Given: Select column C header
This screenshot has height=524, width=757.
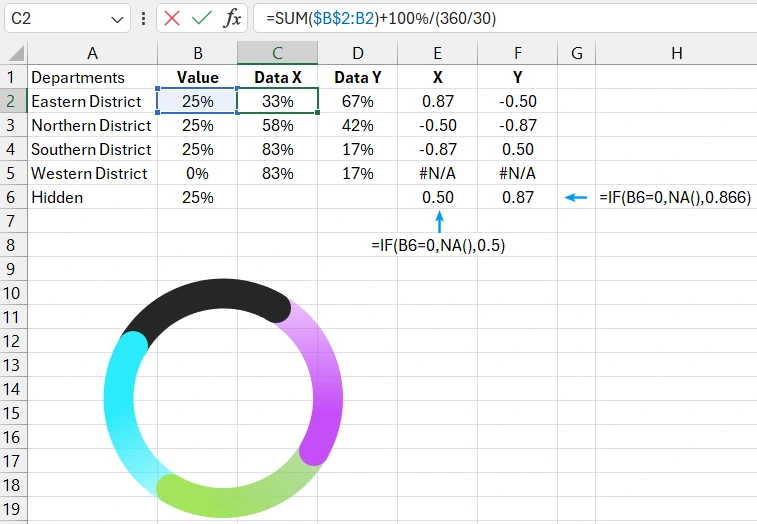Looking at the screenshot, I should pos(277,53).
